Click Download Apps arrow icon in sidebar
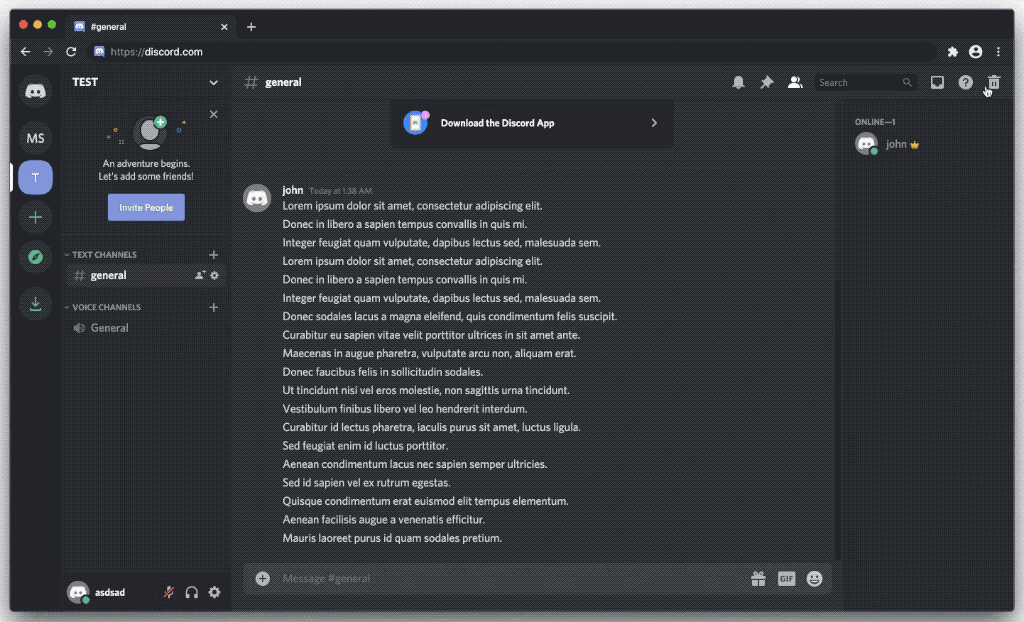Screen dimensions: 1024x622 pos(35,304)
